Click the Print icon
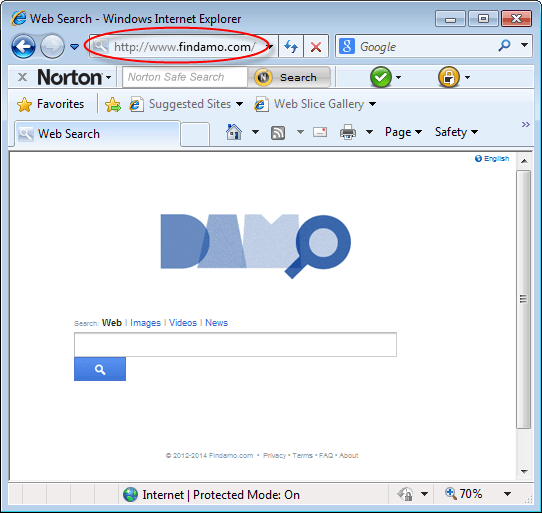 (348, 132)
